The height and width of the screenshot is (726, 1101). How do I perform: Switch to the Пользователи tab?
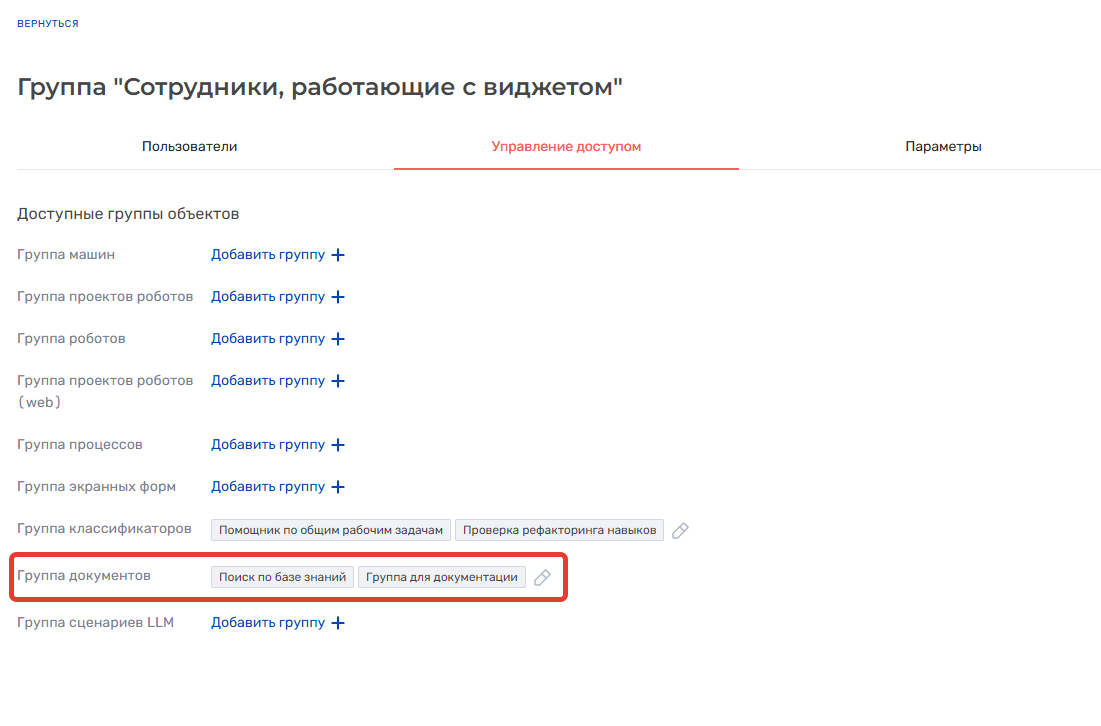tap(189, 147)
